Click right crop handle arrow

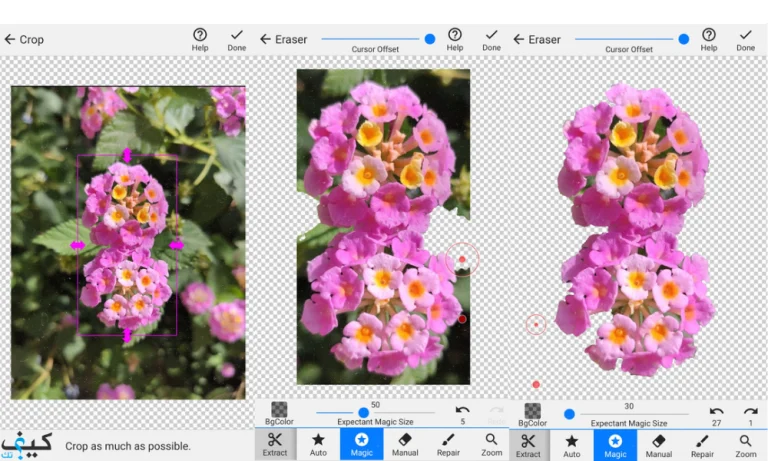pyautogui.click(x=176, y=245)
